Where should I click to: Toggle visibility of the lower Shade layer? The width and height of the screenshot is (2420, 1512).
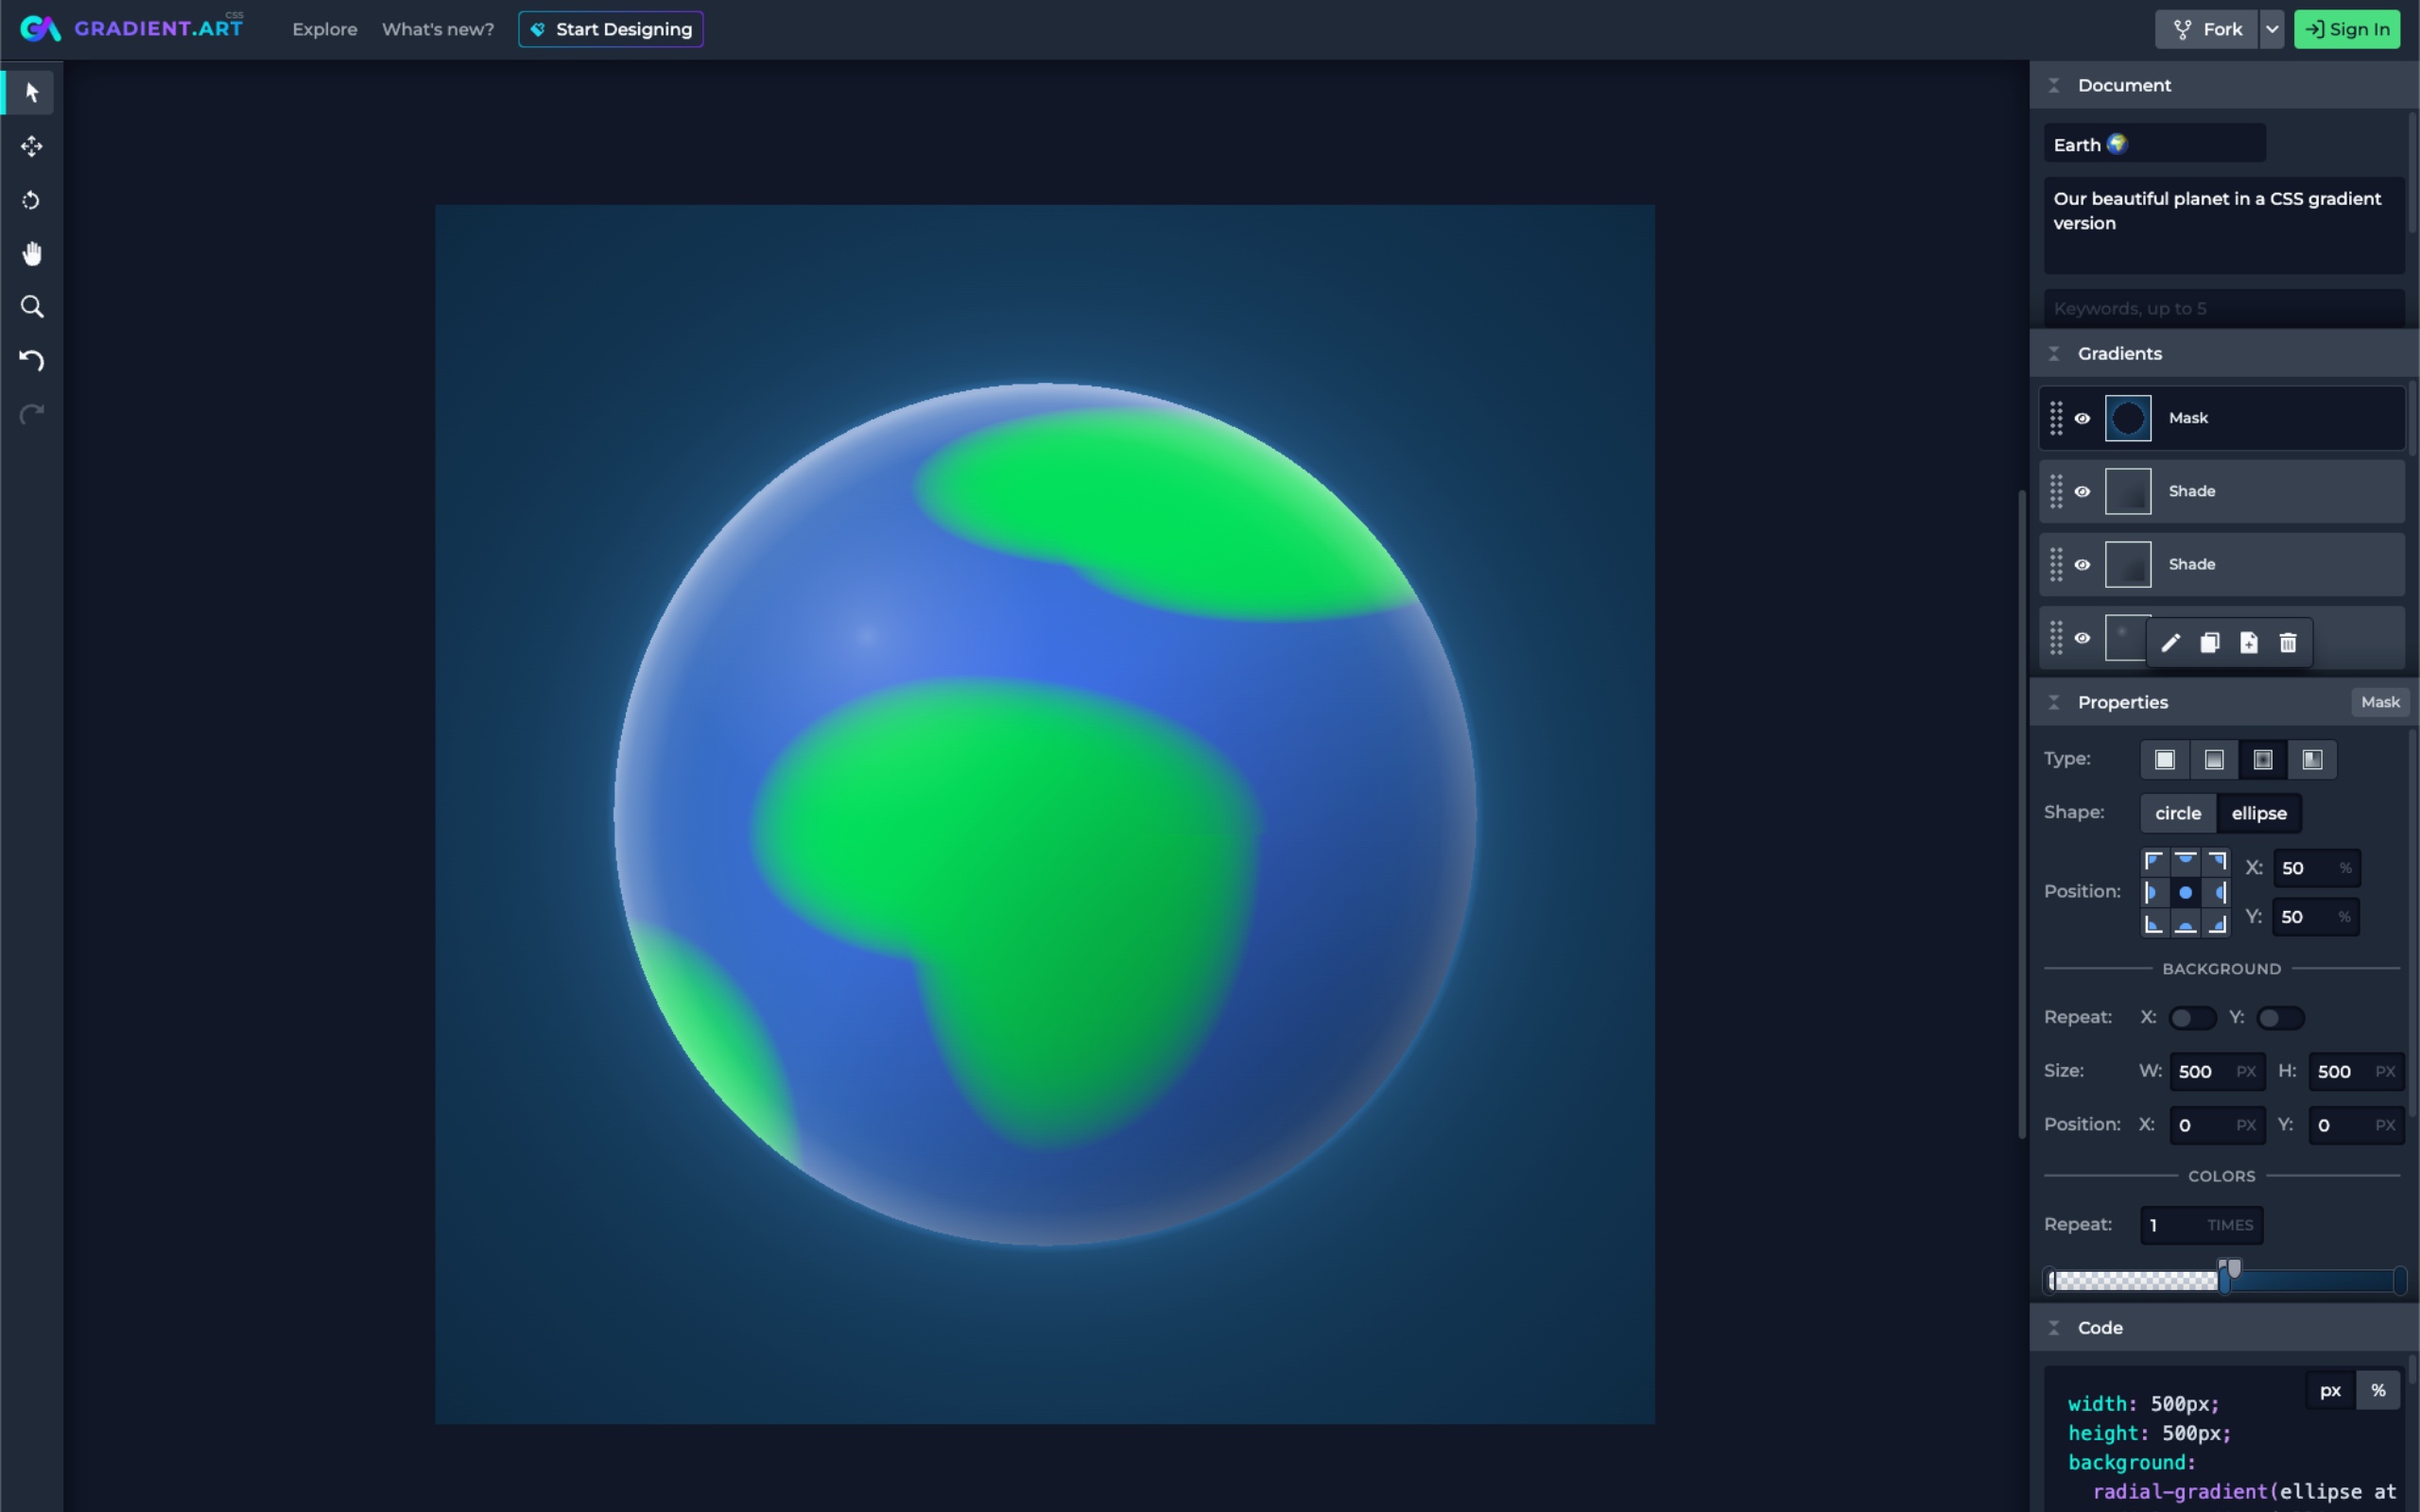tap(2082, 564)
